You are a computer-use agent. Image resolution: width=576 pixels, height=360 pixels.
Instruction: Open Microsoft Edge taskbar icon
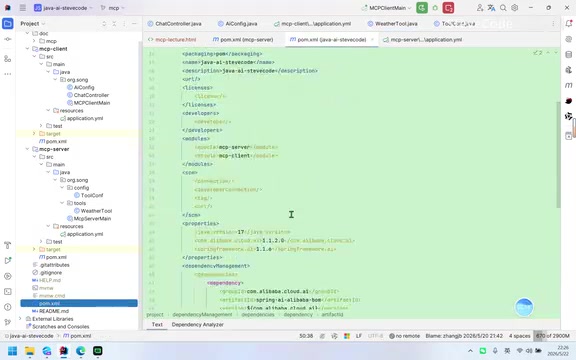coord(81,351)
